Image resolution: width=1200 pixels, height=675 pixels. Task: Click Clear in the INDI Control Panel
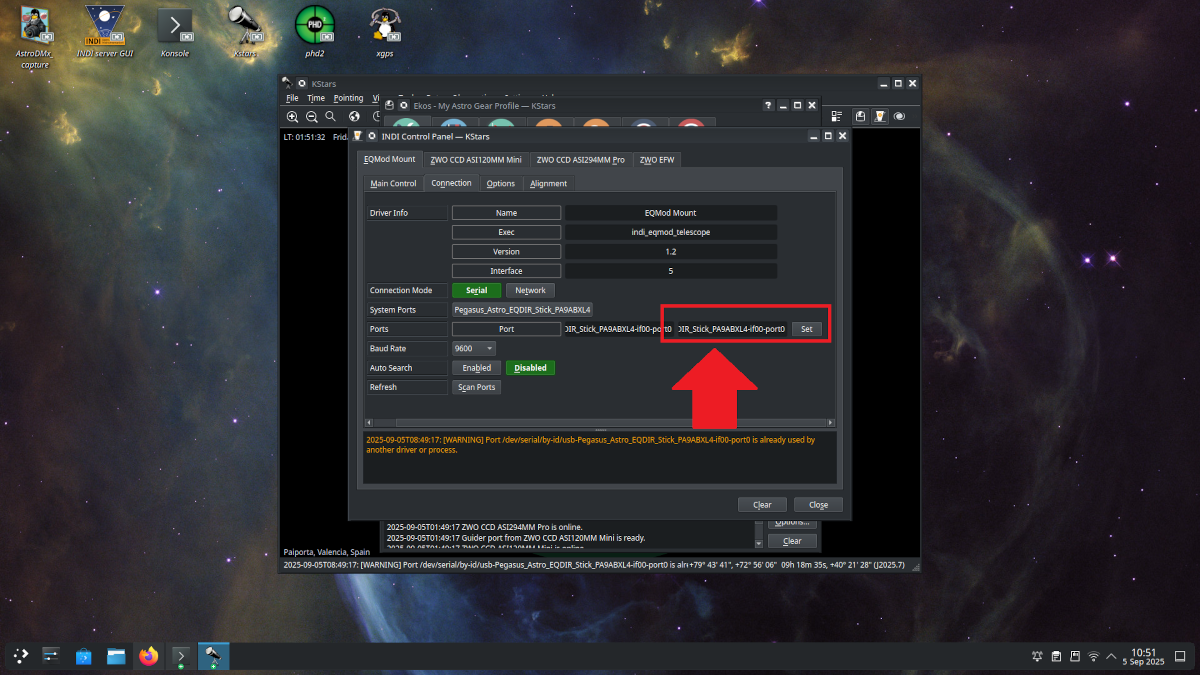762,504
